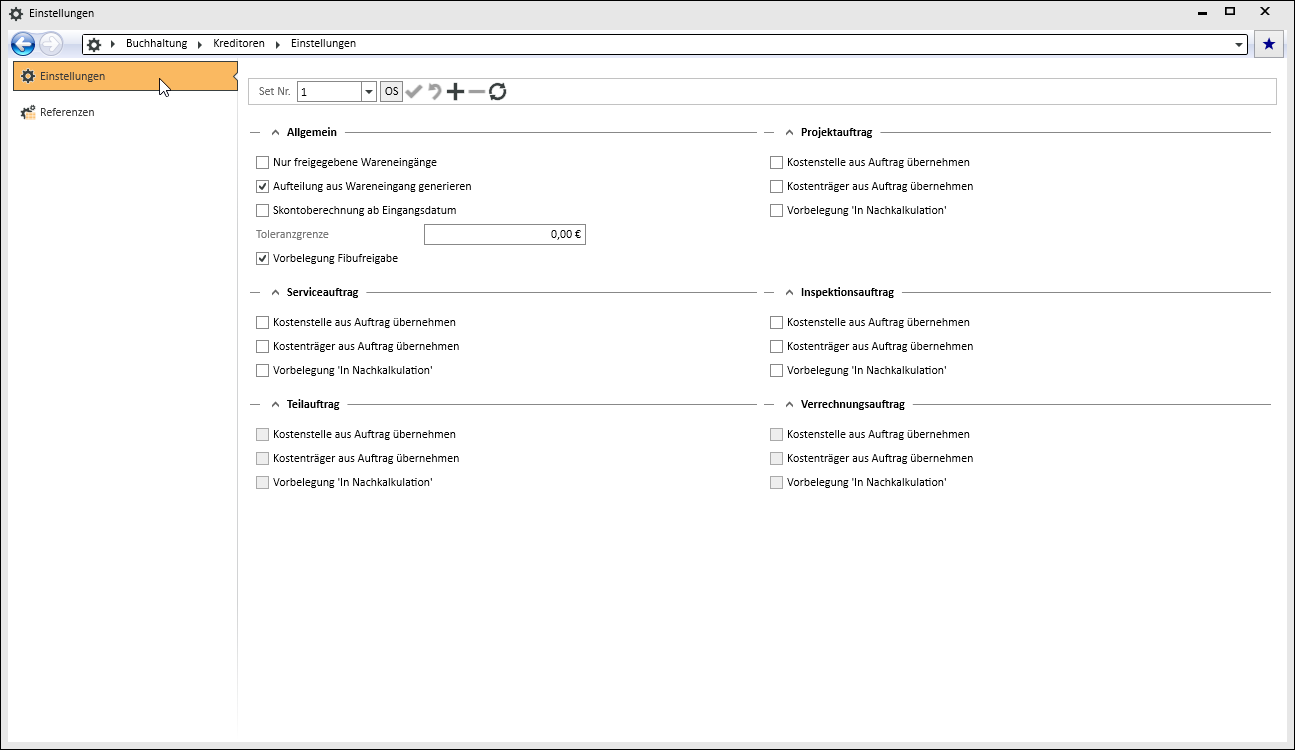Click Verrechnungsauftrag Kostenstelle aus Auftrag übernehmen checkbox
The height and width of the screenshot is (750, 1295).
[x=777, y=434]
